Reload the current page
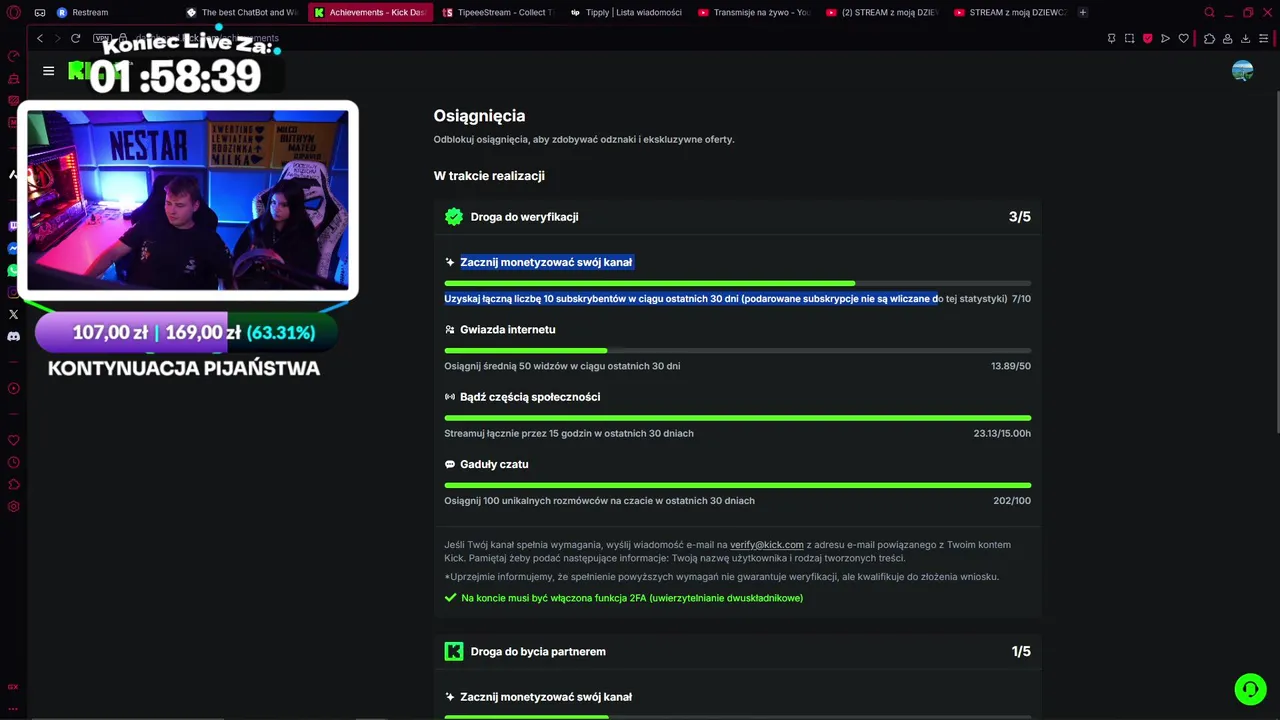The width and height of the screenshot is (1280, 720). pyautogui.click(x=75, y=38)
